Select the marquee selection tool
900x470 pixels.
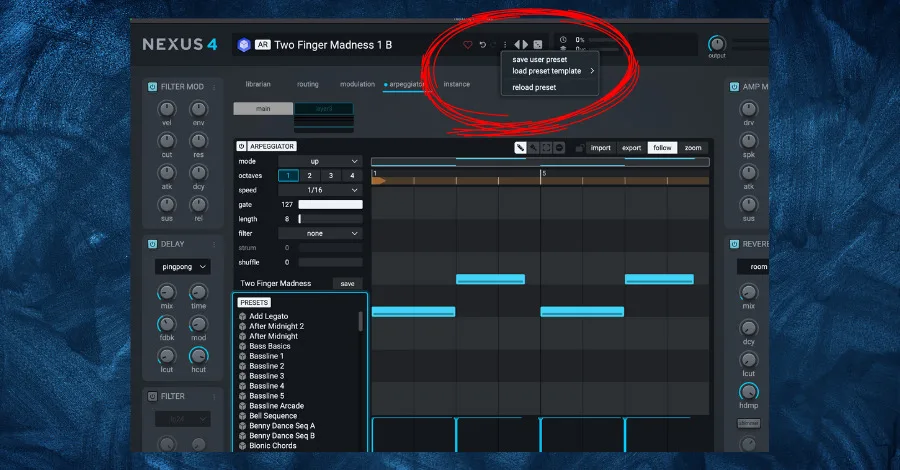point(546,147)
